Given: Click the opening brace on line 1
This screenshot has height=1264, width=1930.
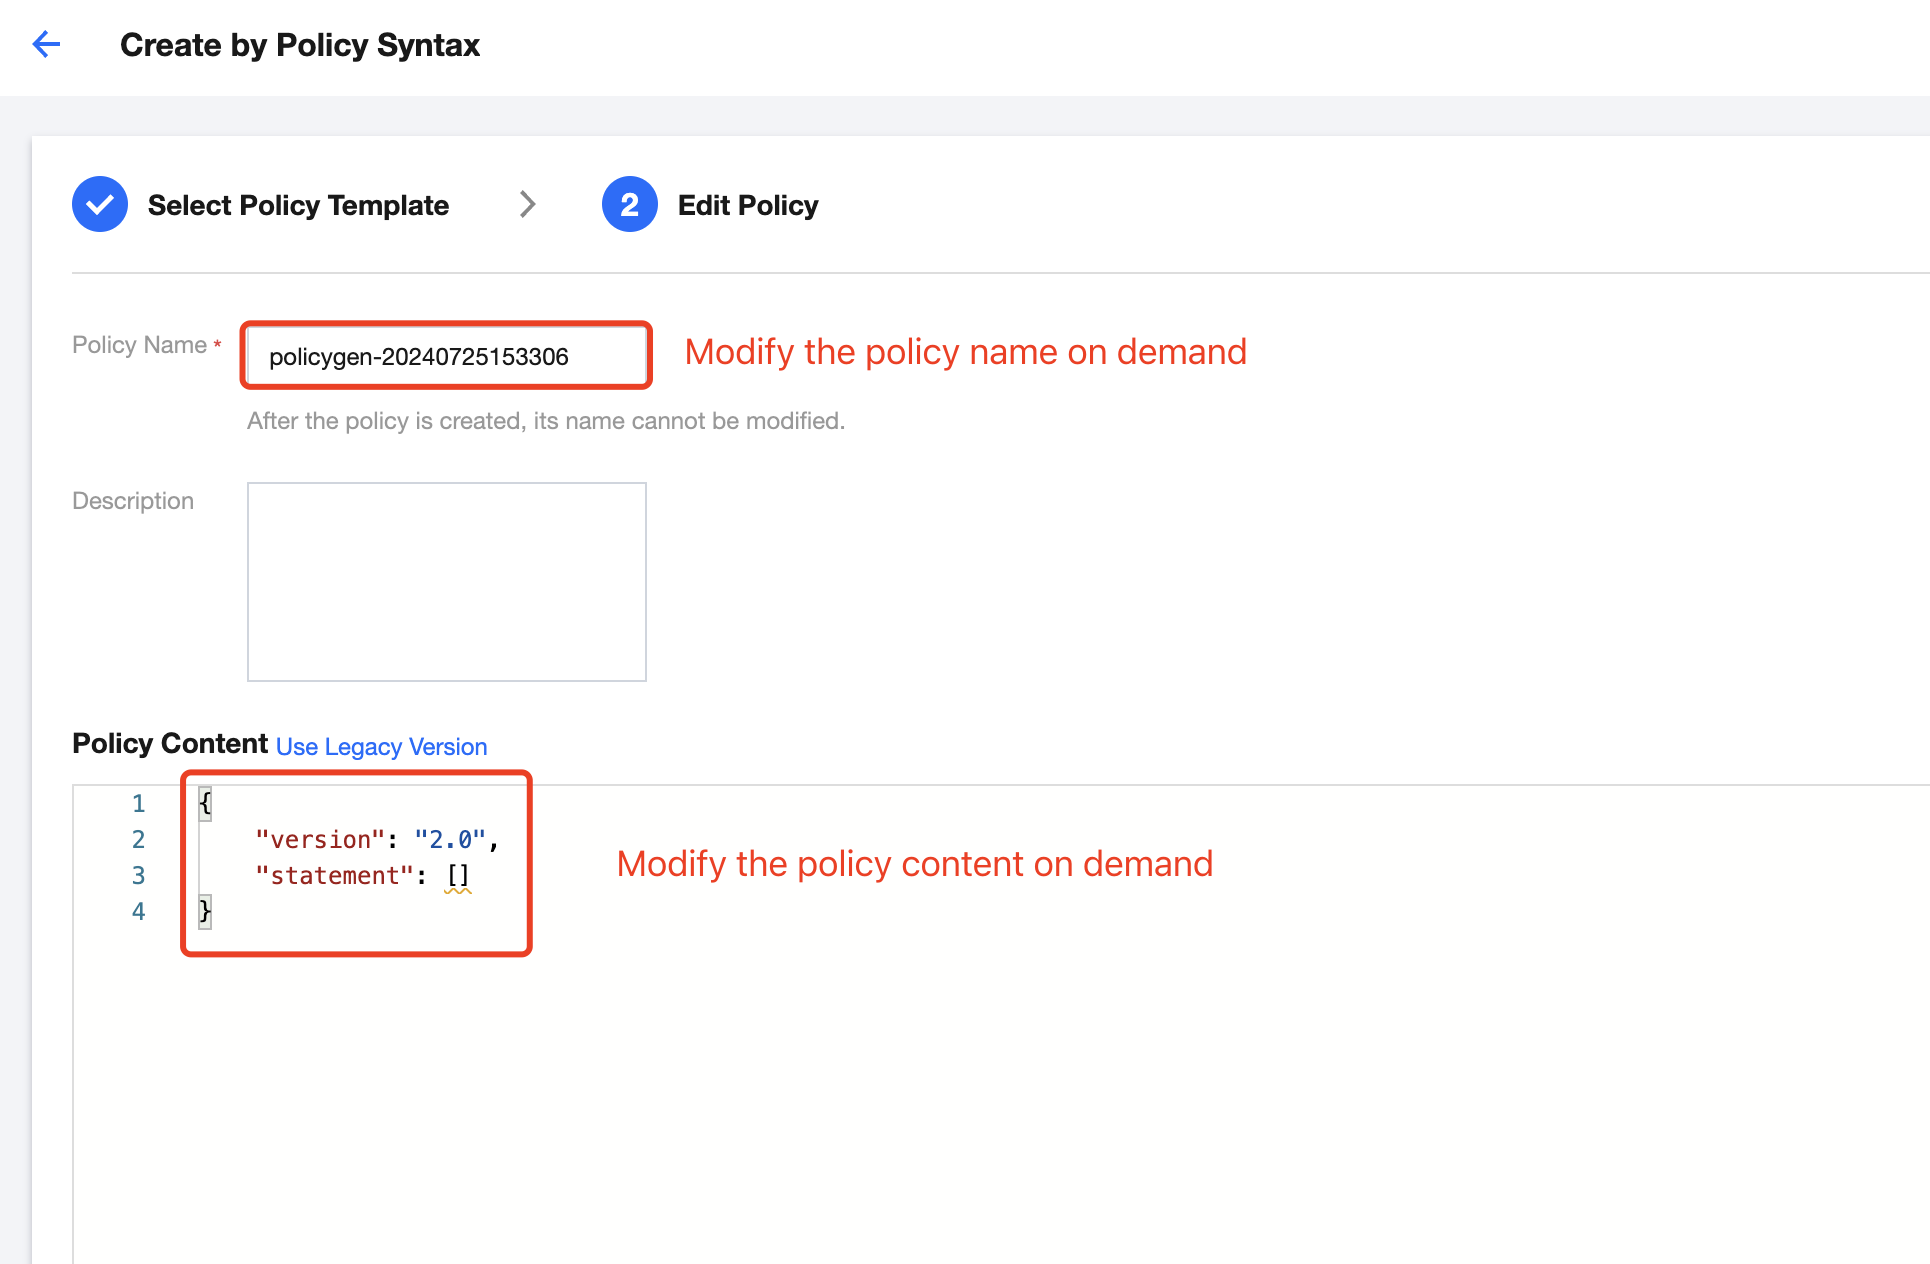Looking at the screenshot, I should pyautogui.click(x=205, y=804).
